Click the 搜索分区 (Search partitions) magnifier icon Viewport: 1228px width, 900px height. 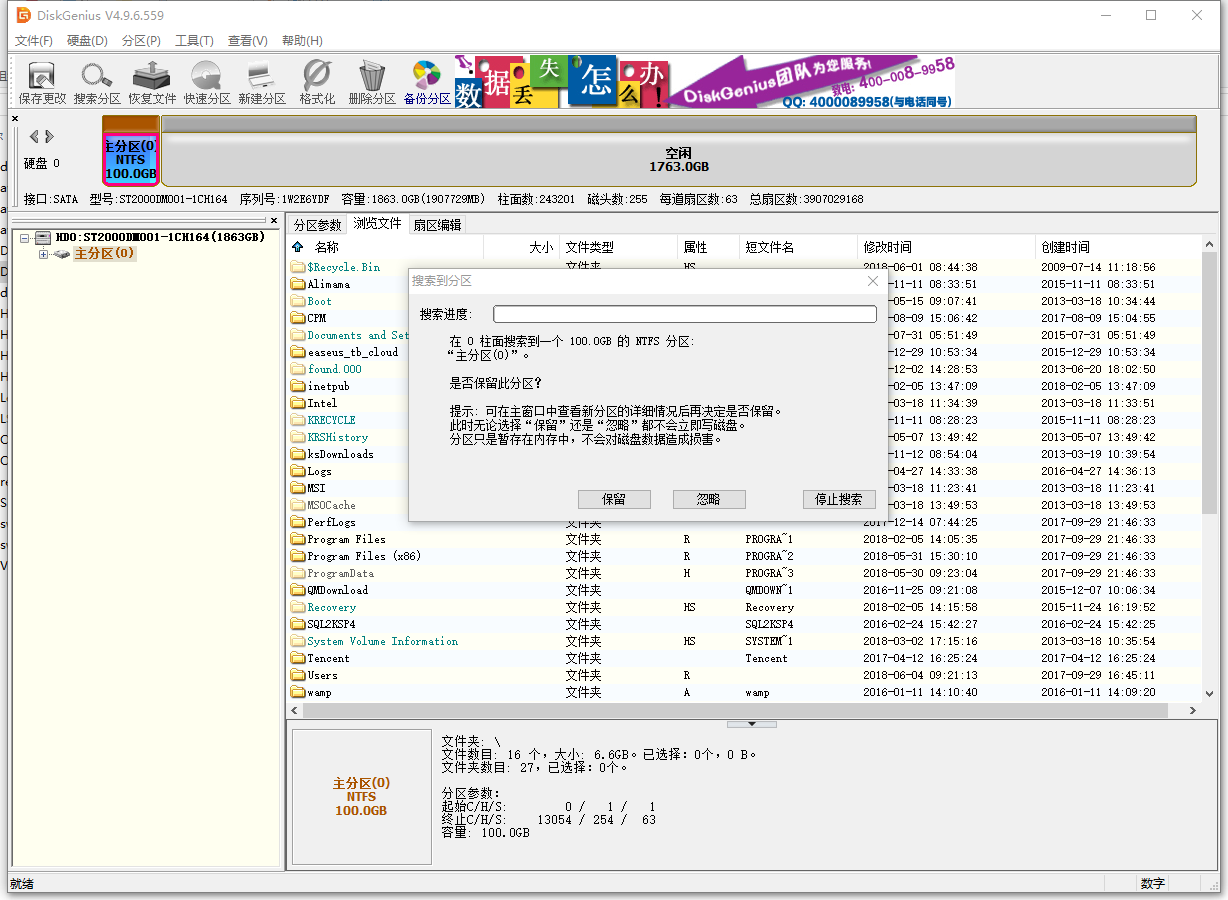point(97,81)
